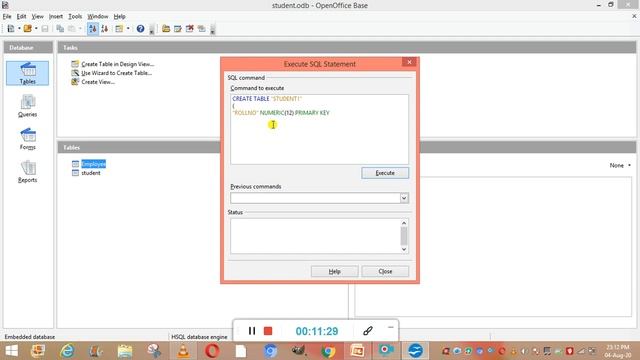The width and height of the screenshot is (640, 360).
Task: Open the Tools menu
Action: 75,16
